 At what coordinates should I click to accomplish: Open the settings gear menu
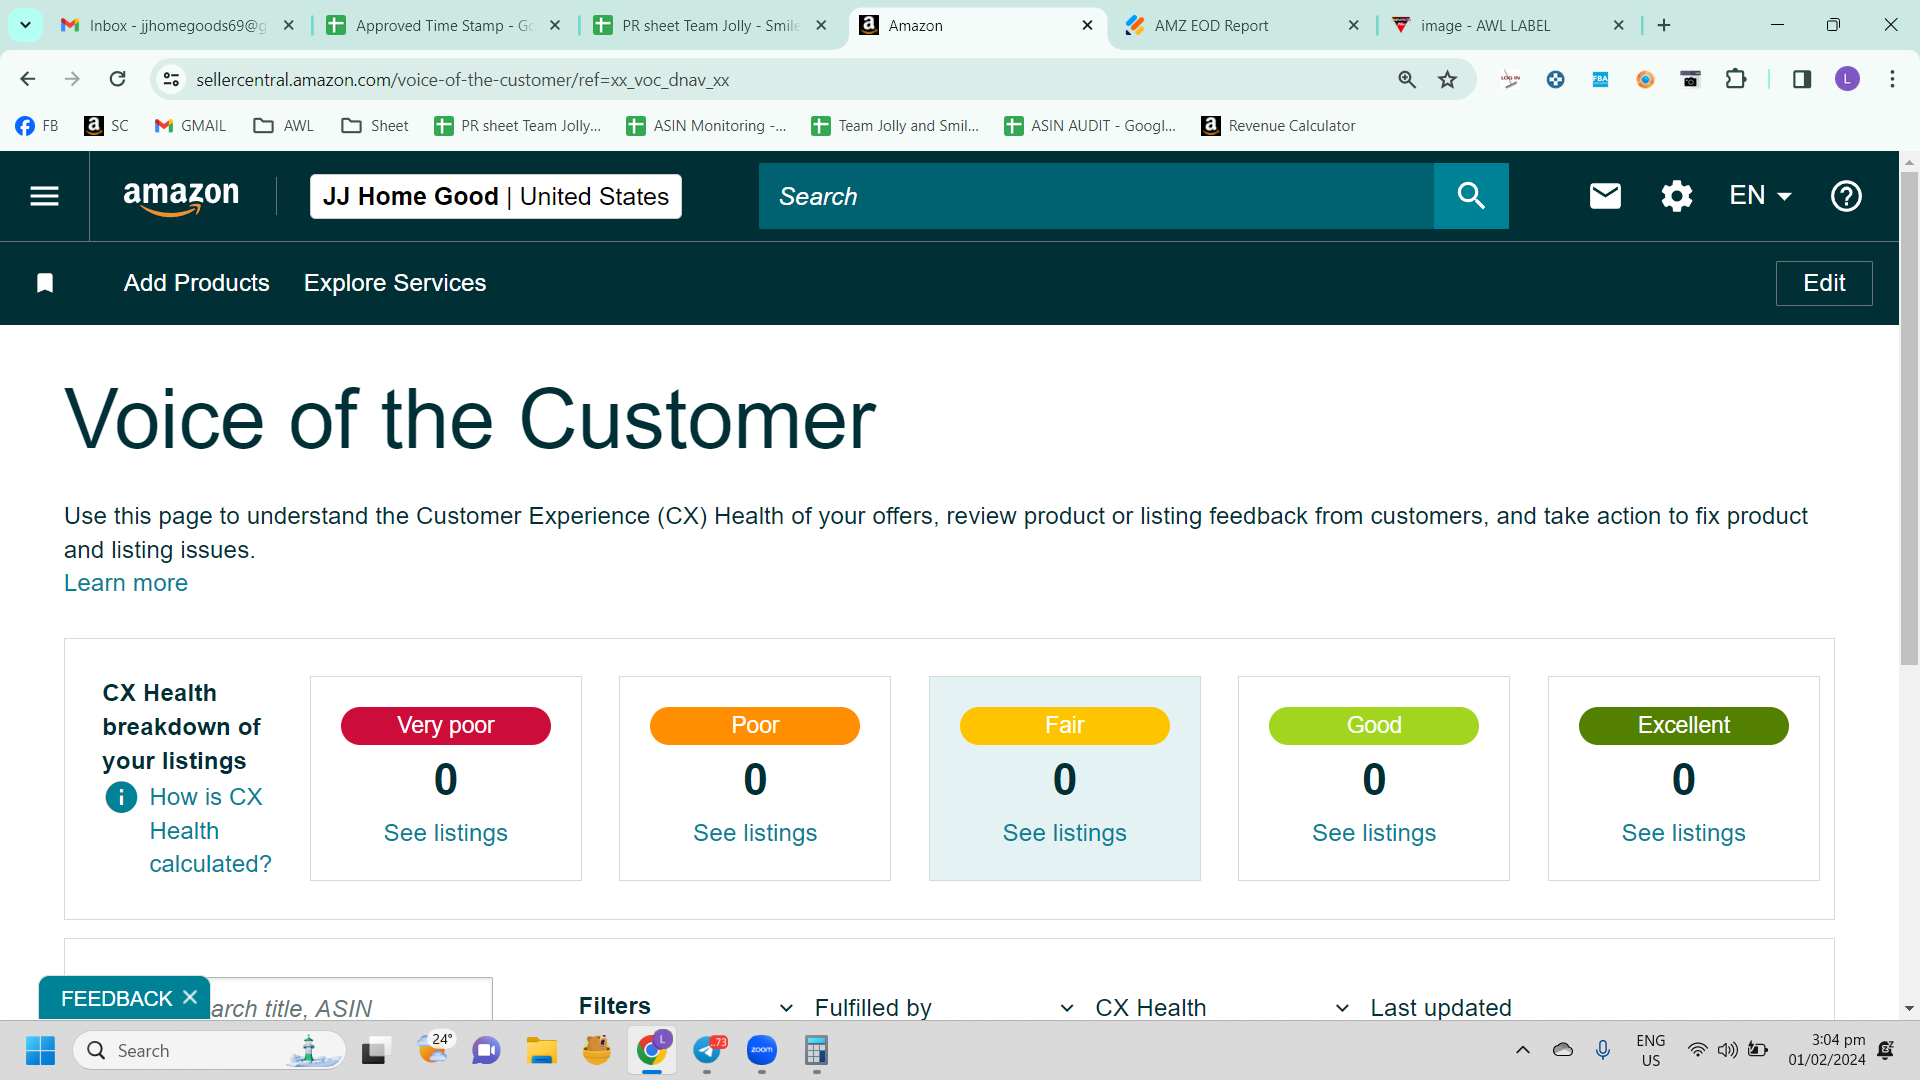click(1677, 196)
